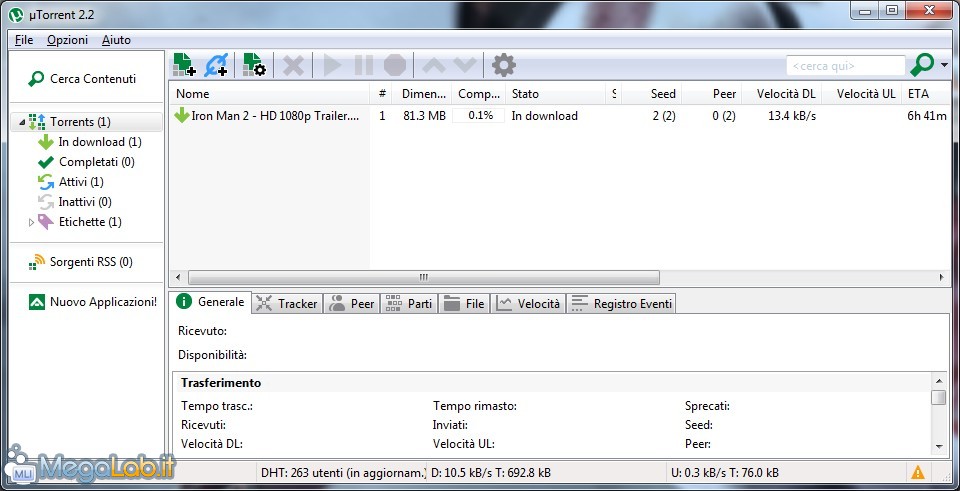Click the Add Torrent toolbar icon
Image resolution: width=960 pixels, height=491 pixels.
(184, 64)
